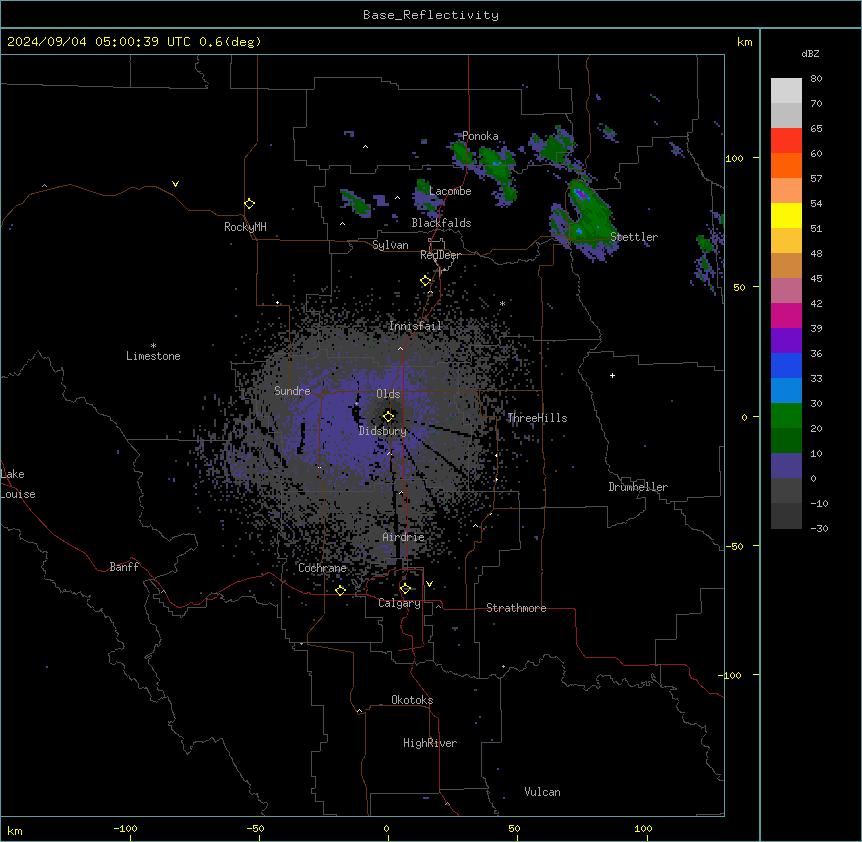Pick the red 60-65 dBZ legend swatch
This screenshot has width=862, height=842.
[x=786, y=141]
